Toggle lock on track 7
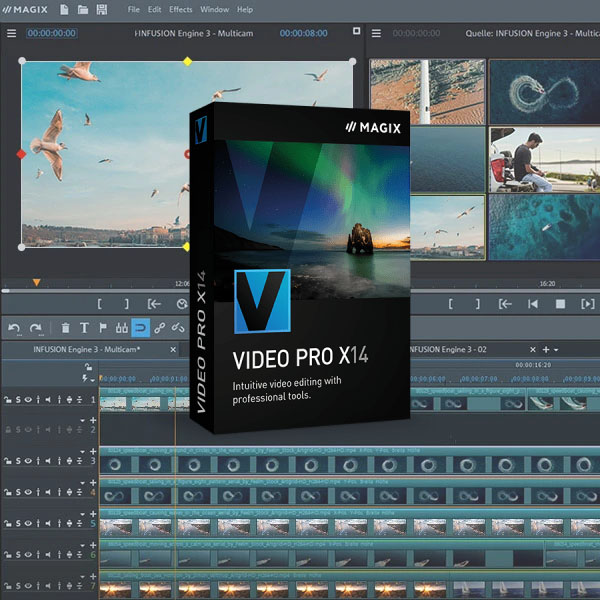The width and height of the screenshot is (600, 600). 8,586
